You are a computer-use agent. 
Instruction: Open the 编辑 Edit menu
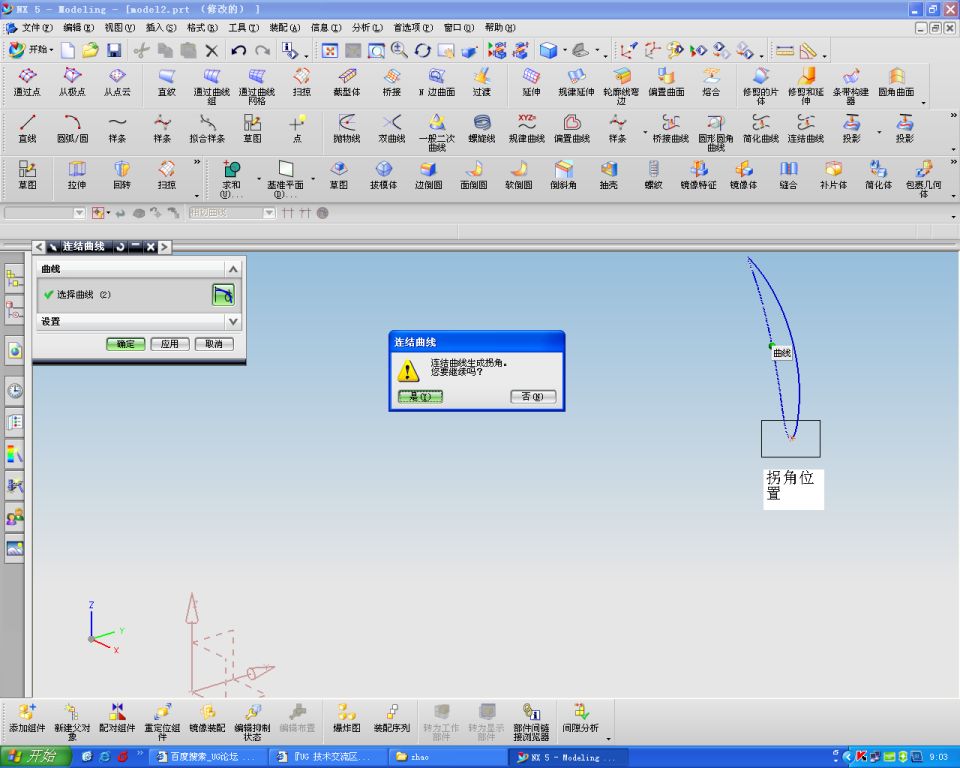pos(78,28)
